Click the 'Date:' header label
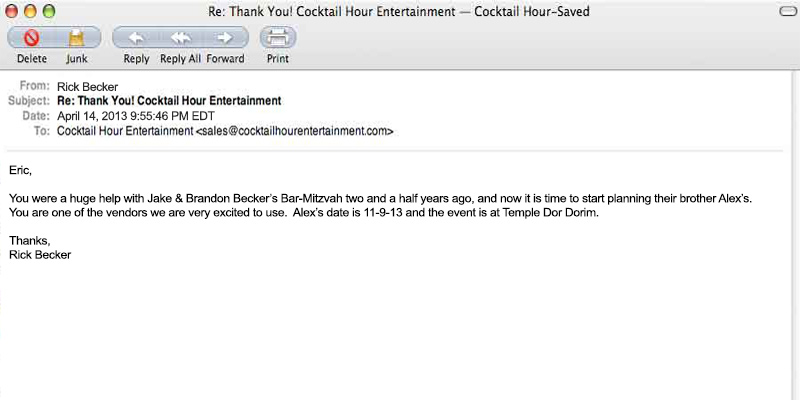 click(36, 116)
